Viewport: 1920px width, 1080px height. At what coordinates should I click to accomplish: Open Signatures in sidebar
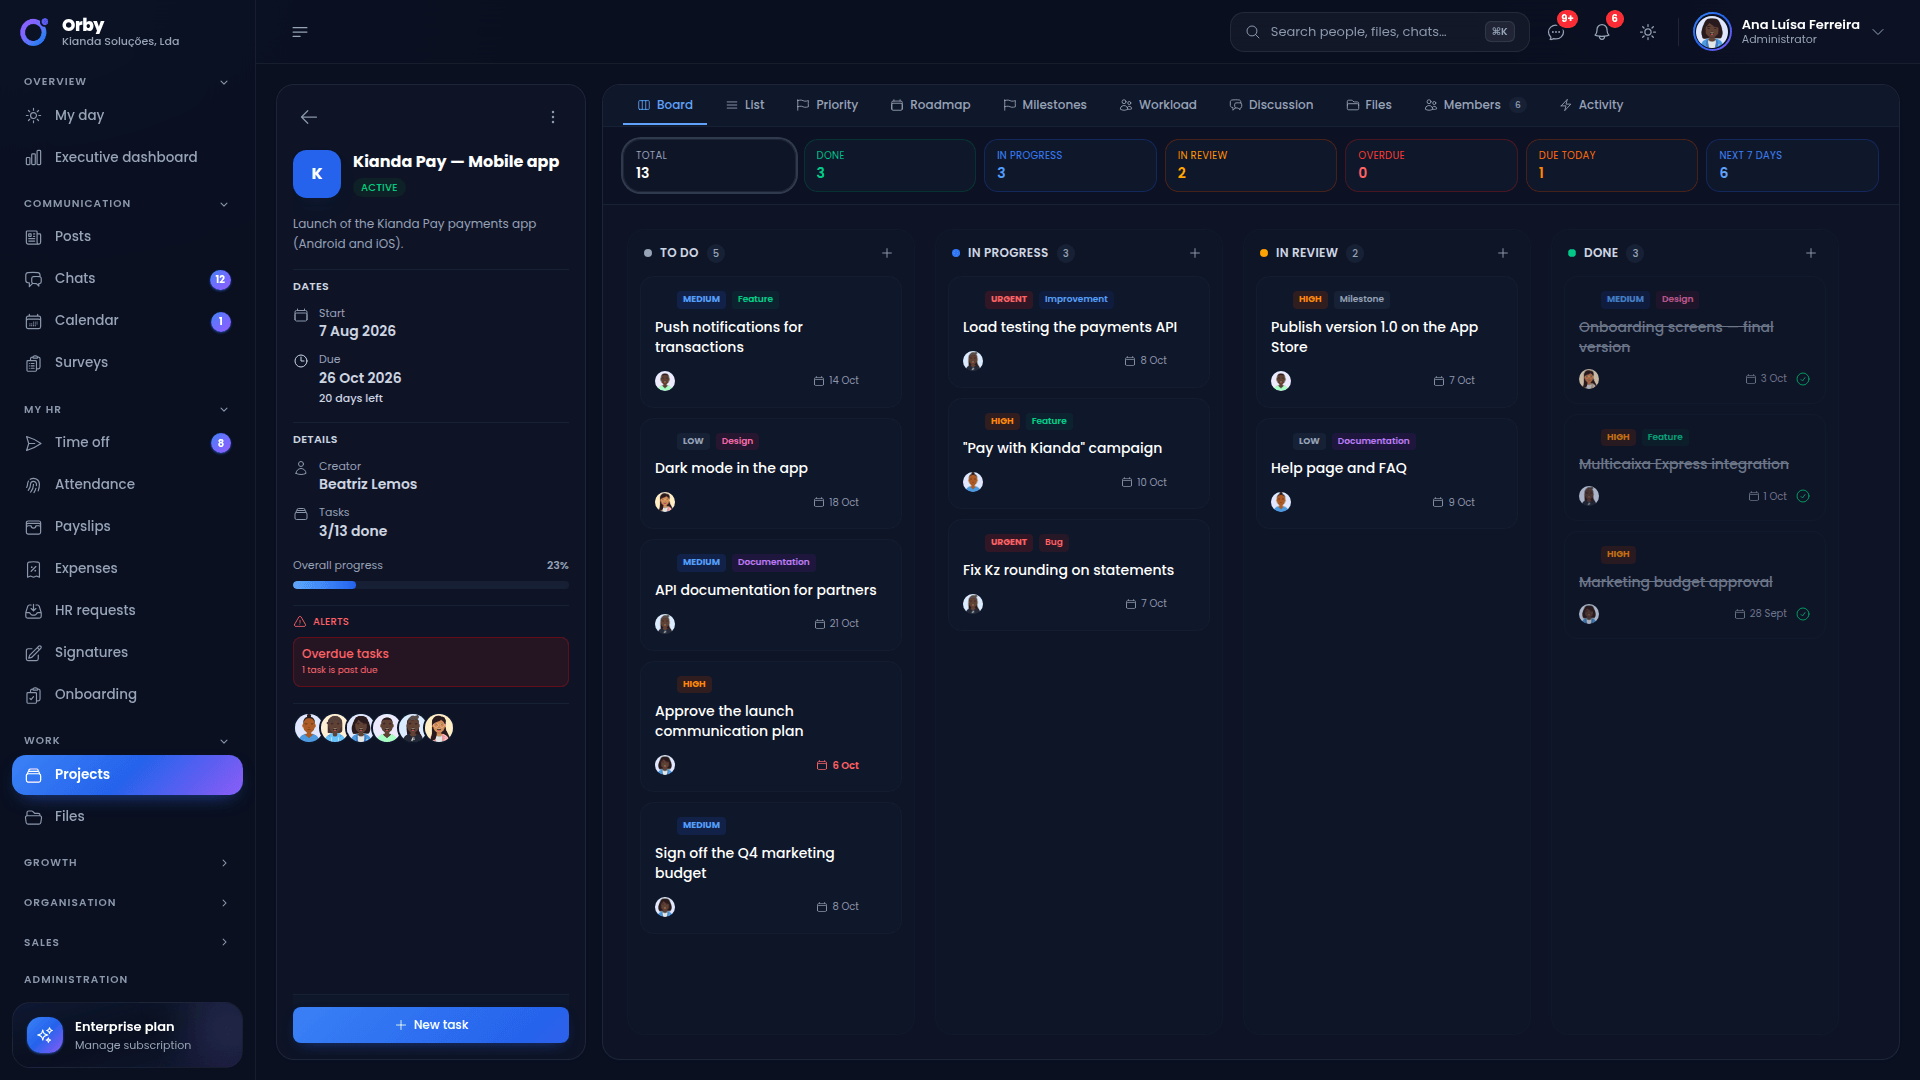(127, 652)
